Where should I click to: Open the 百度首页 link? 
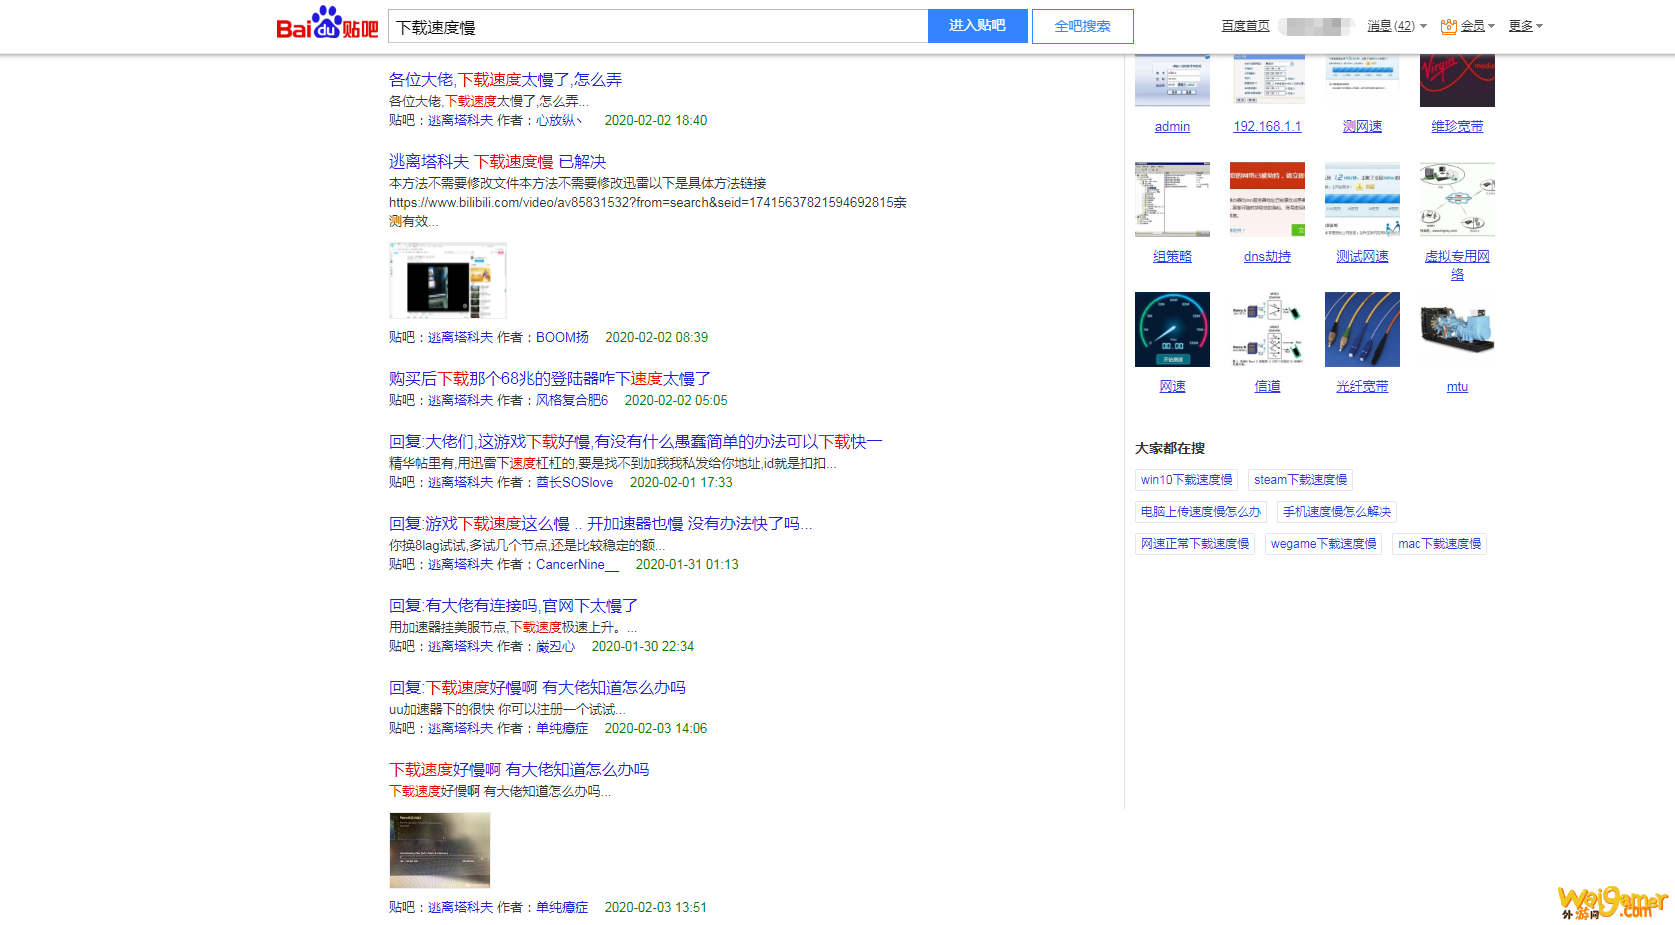[x=1245, y=26]
